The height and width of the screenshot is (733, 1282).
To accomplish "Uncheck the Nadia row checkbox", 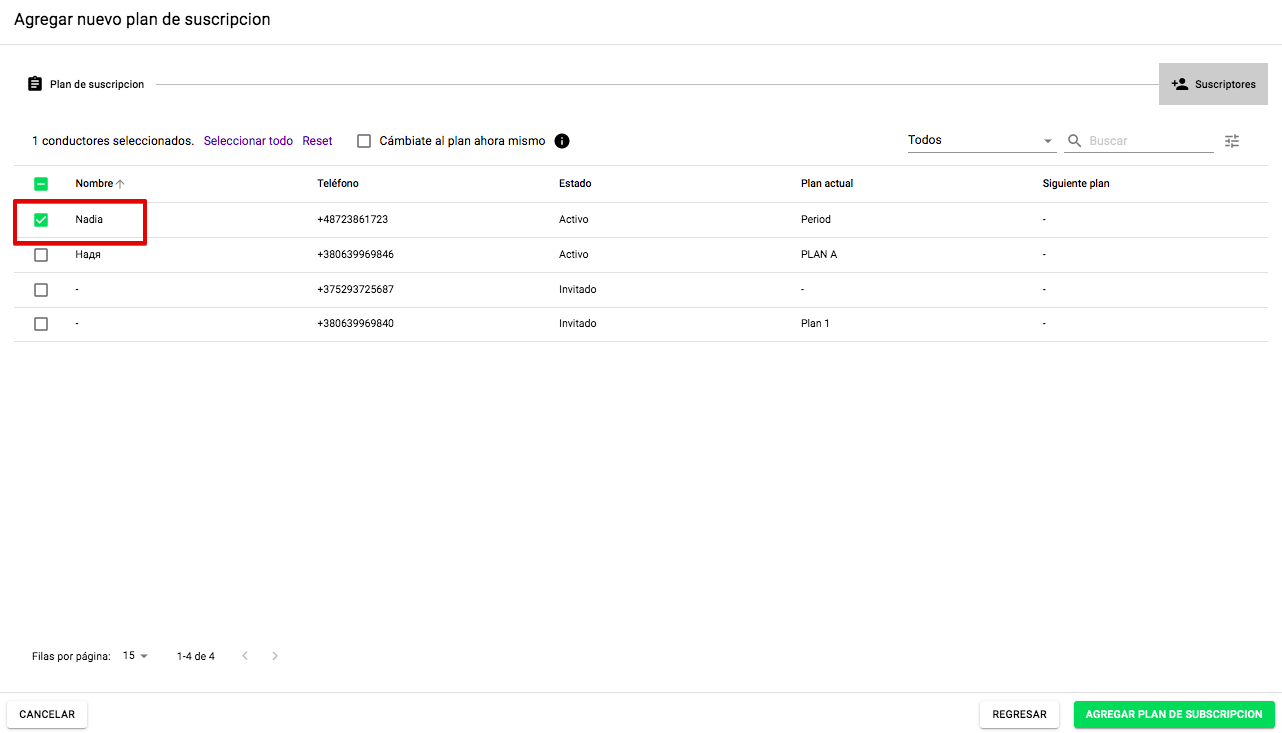I will click(41, 220).
